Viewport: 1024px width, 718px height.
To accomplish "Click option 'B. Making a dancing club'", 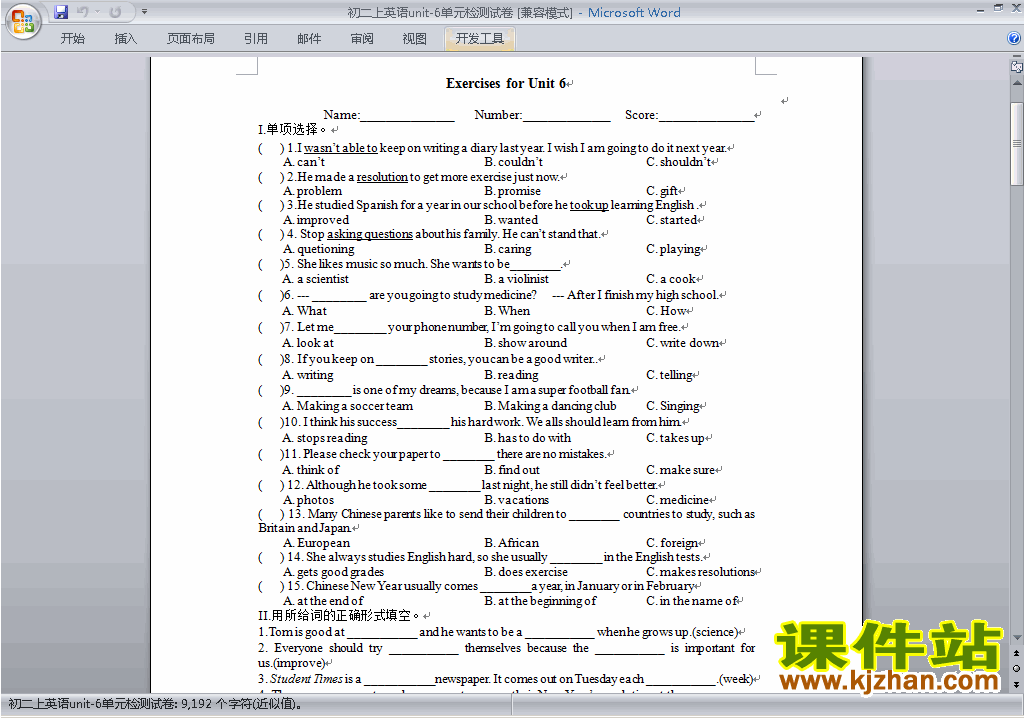I will [551, 406].
